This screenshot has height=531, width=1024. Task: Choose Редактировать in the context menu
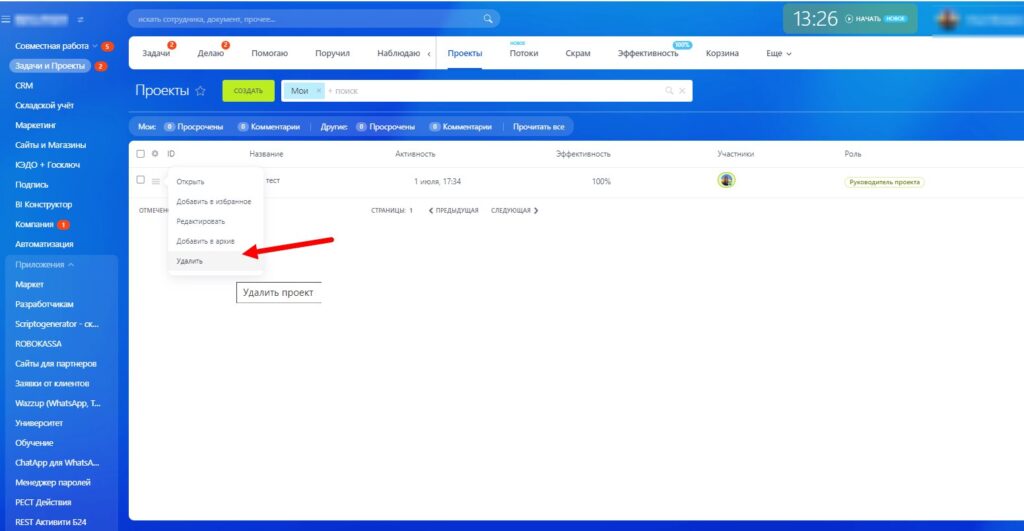[200, 221]
